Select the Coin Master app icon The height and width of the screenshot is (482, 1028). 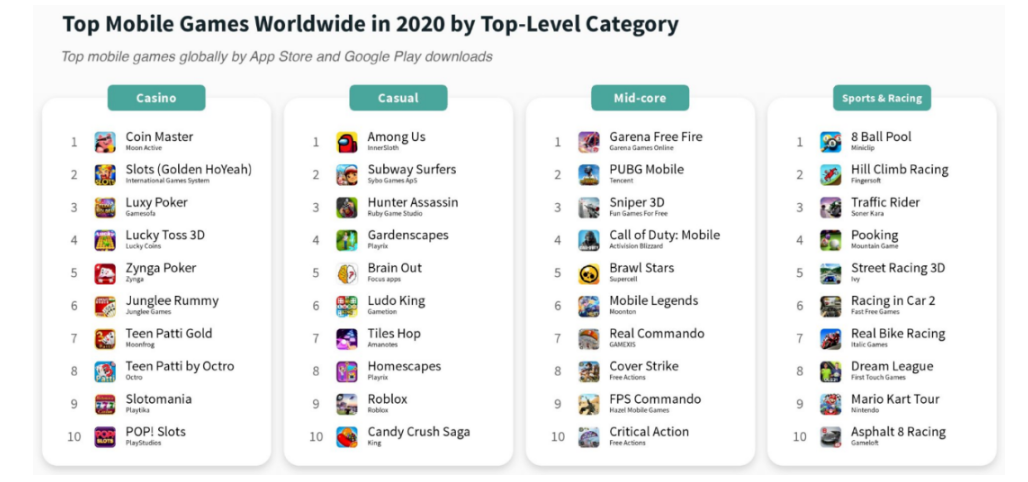105,142
